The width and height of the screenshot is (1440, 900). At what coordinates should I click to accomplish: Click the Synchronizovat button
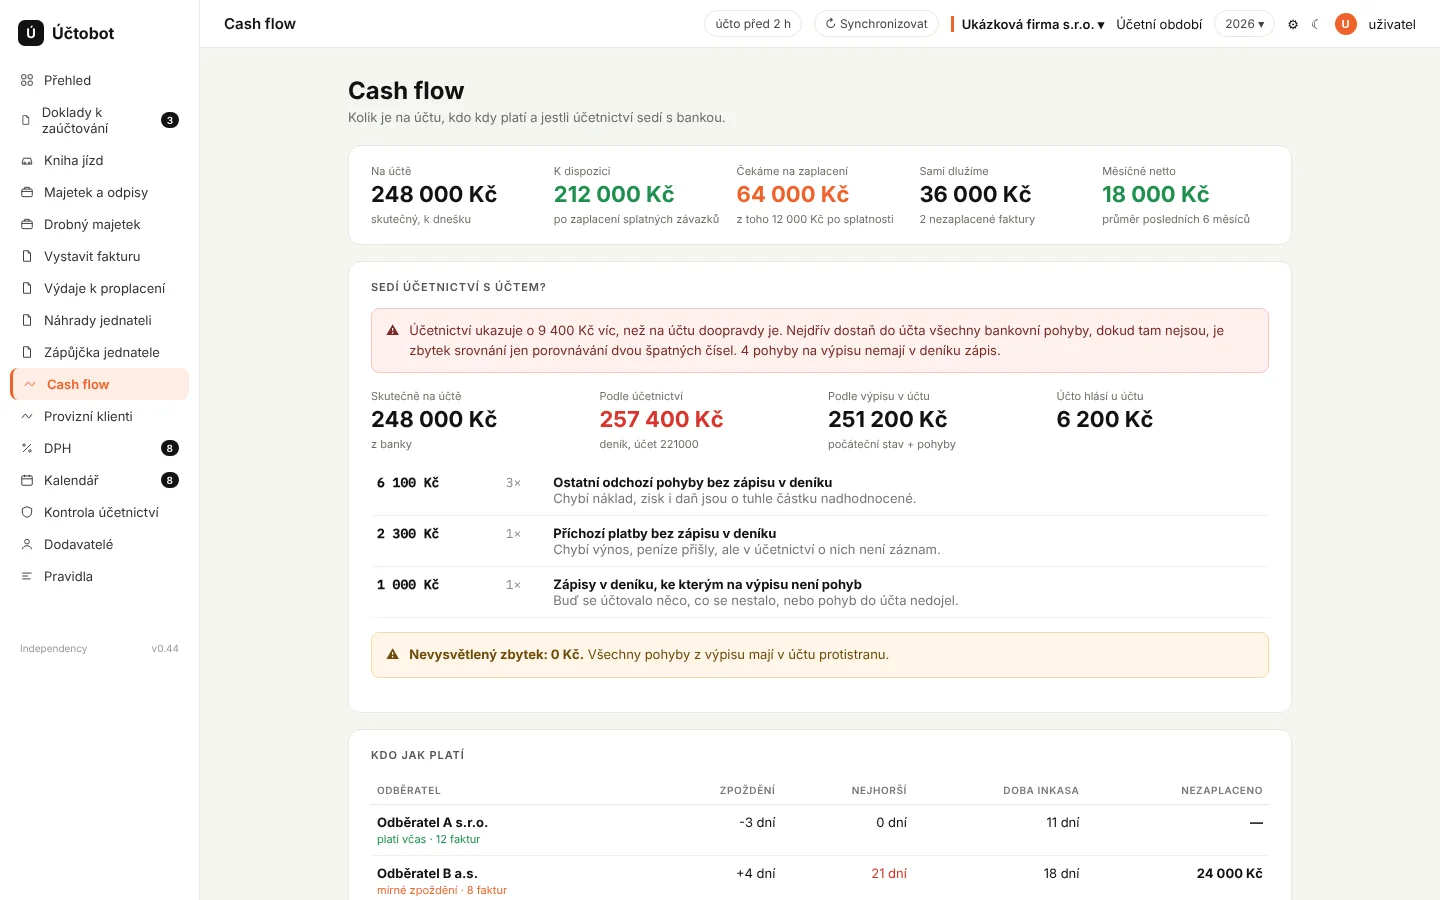point(876,24)
